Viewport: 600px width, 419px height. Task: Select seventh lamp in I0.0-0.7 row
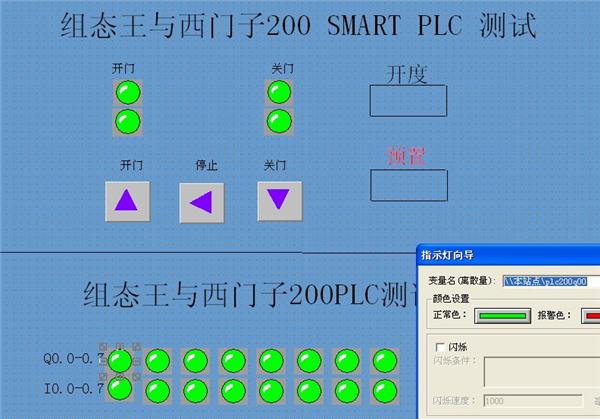347,391
